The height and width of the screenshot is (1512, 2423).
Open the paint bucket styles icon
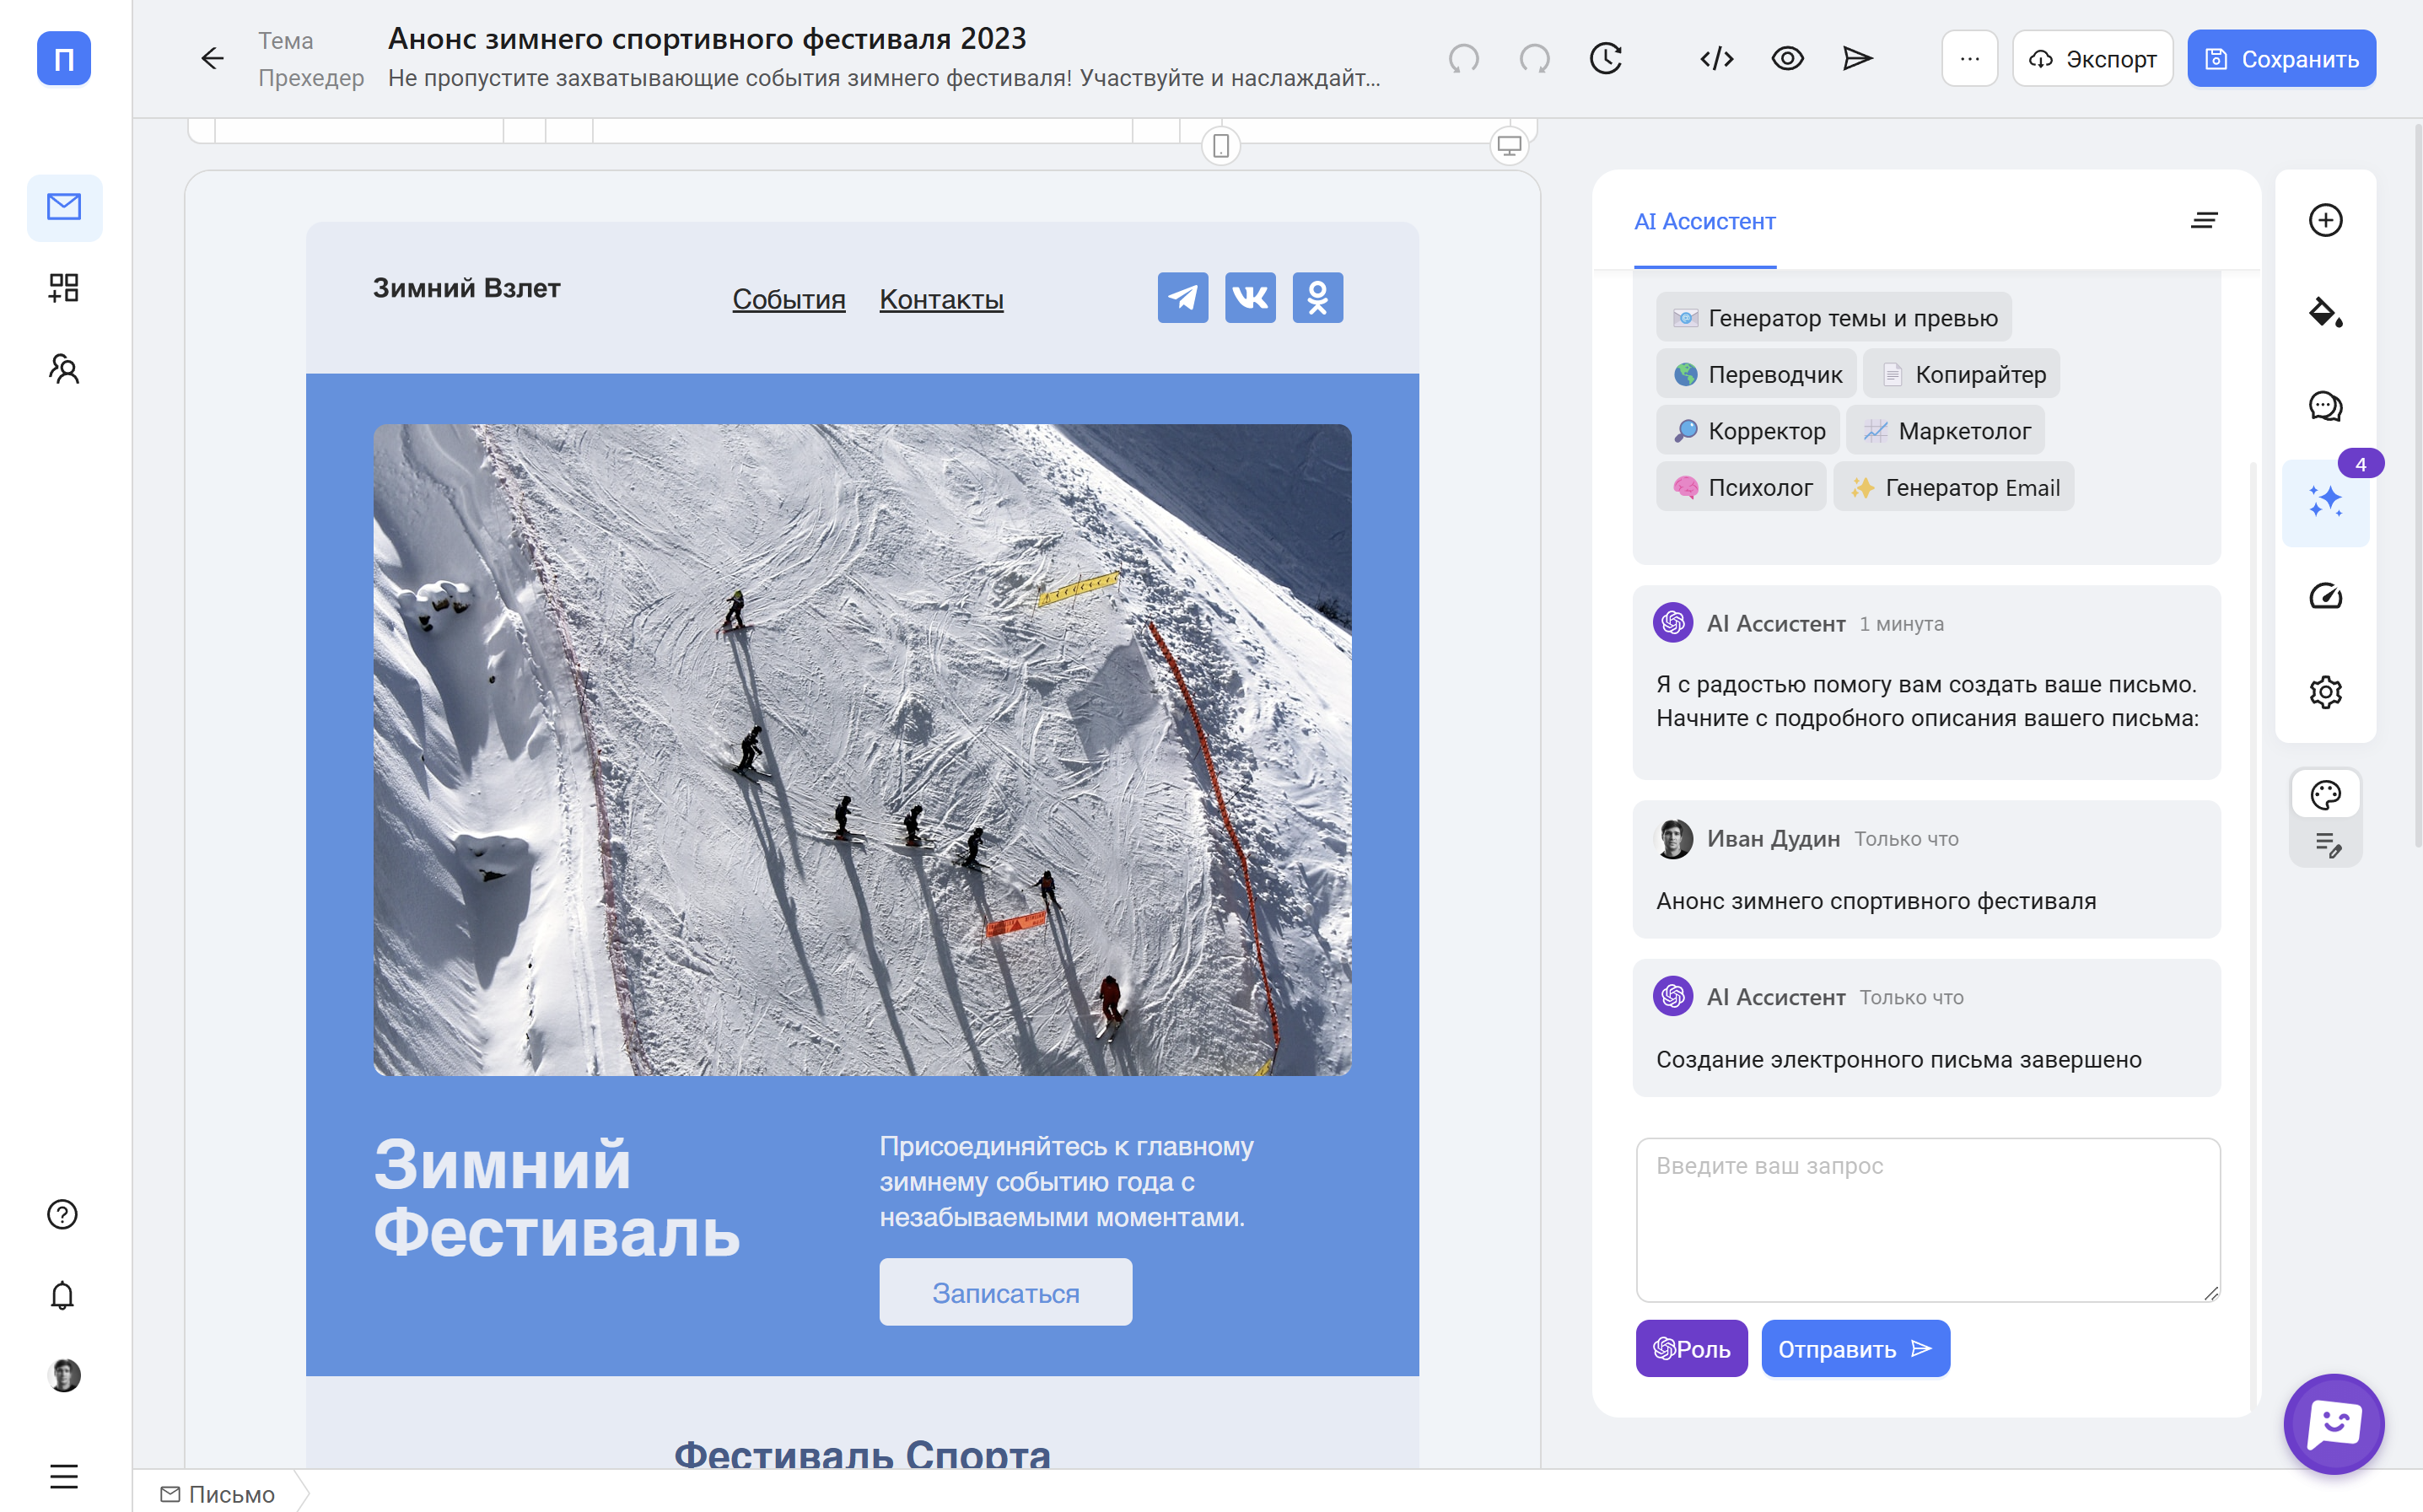2326,313
